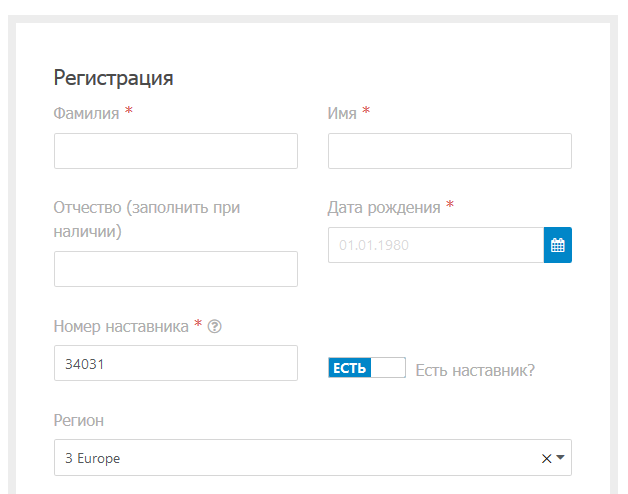Image resolution: width=628 pixels, height=494 pixels.
Task: Click the Отчество (заполнить при наличии) label
Action: [147, 220]
